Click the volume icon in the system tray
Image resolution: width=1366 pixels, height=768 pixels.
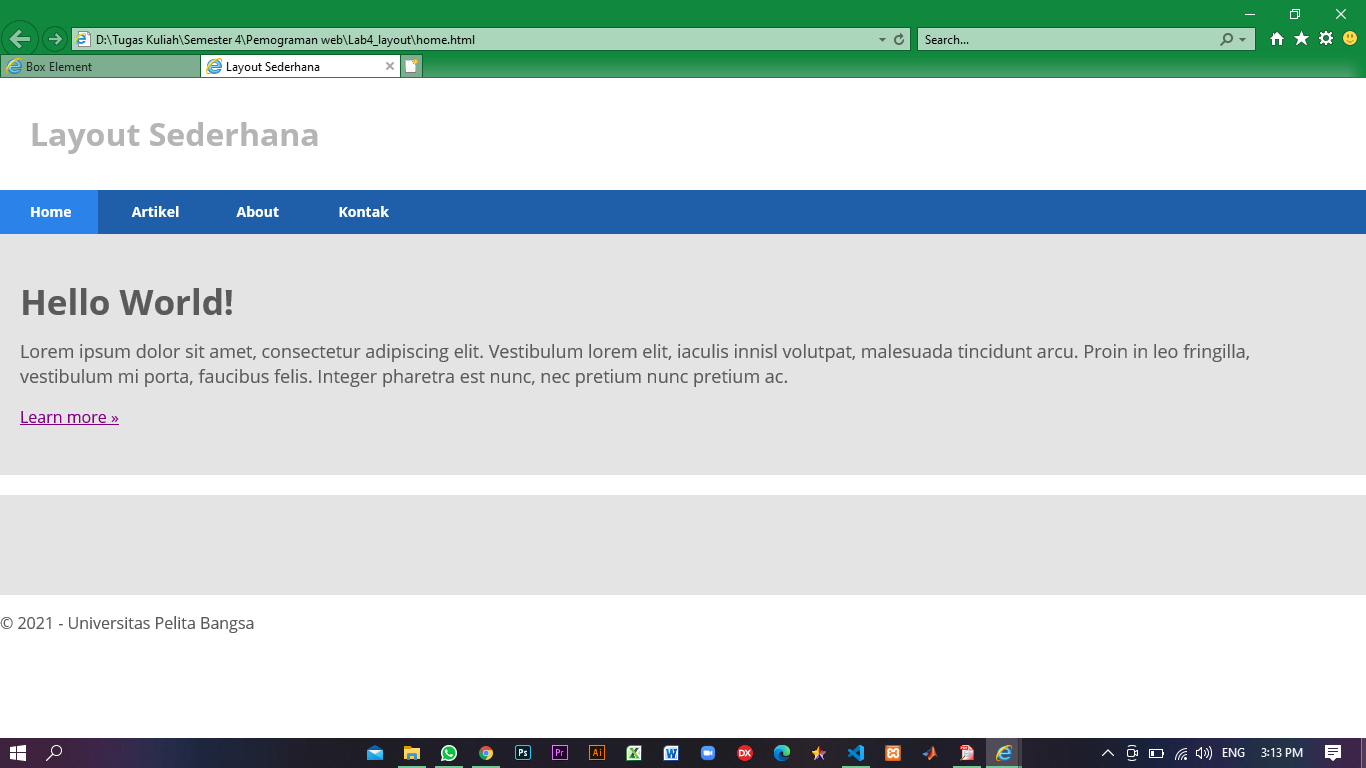1203,753
